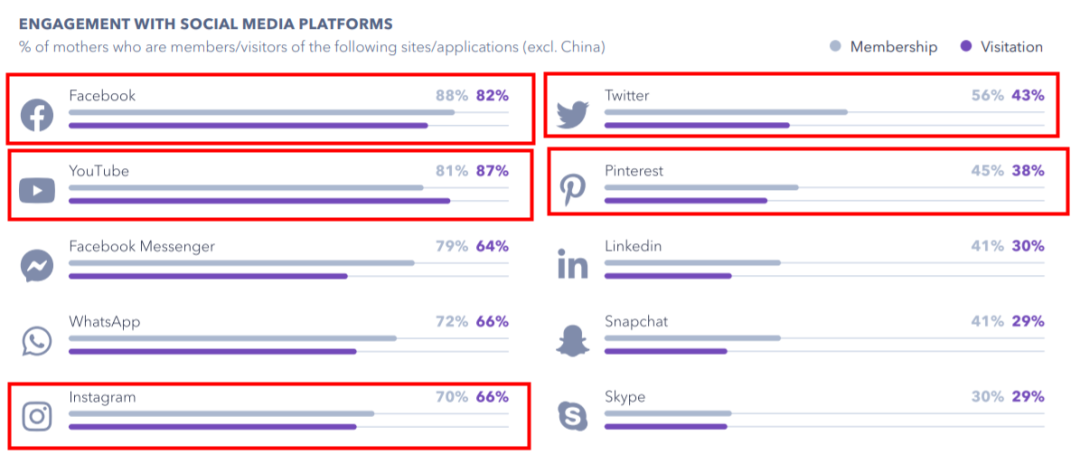Click the Skype logo icon

573,415
